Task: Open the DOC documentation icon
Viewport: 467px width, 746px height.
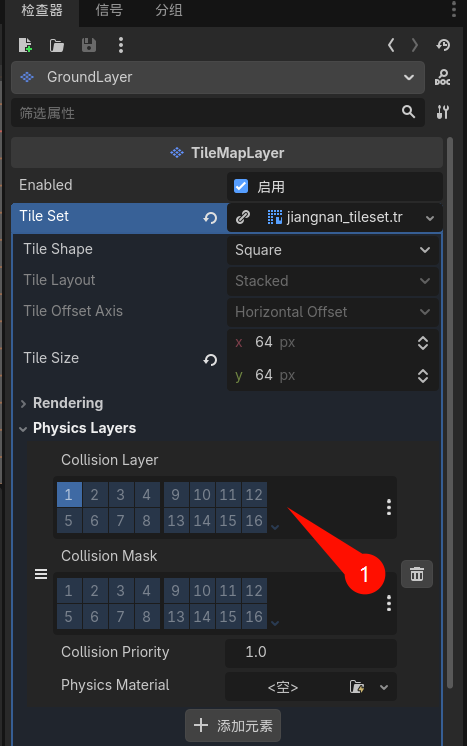Action: [x=443, y=77]
